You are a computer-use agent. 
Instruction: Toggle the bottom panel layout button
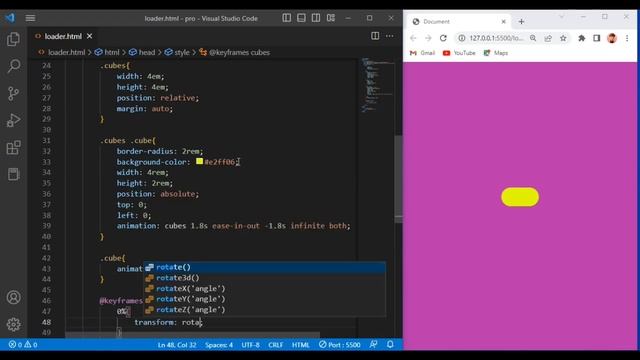pos(301,18)
